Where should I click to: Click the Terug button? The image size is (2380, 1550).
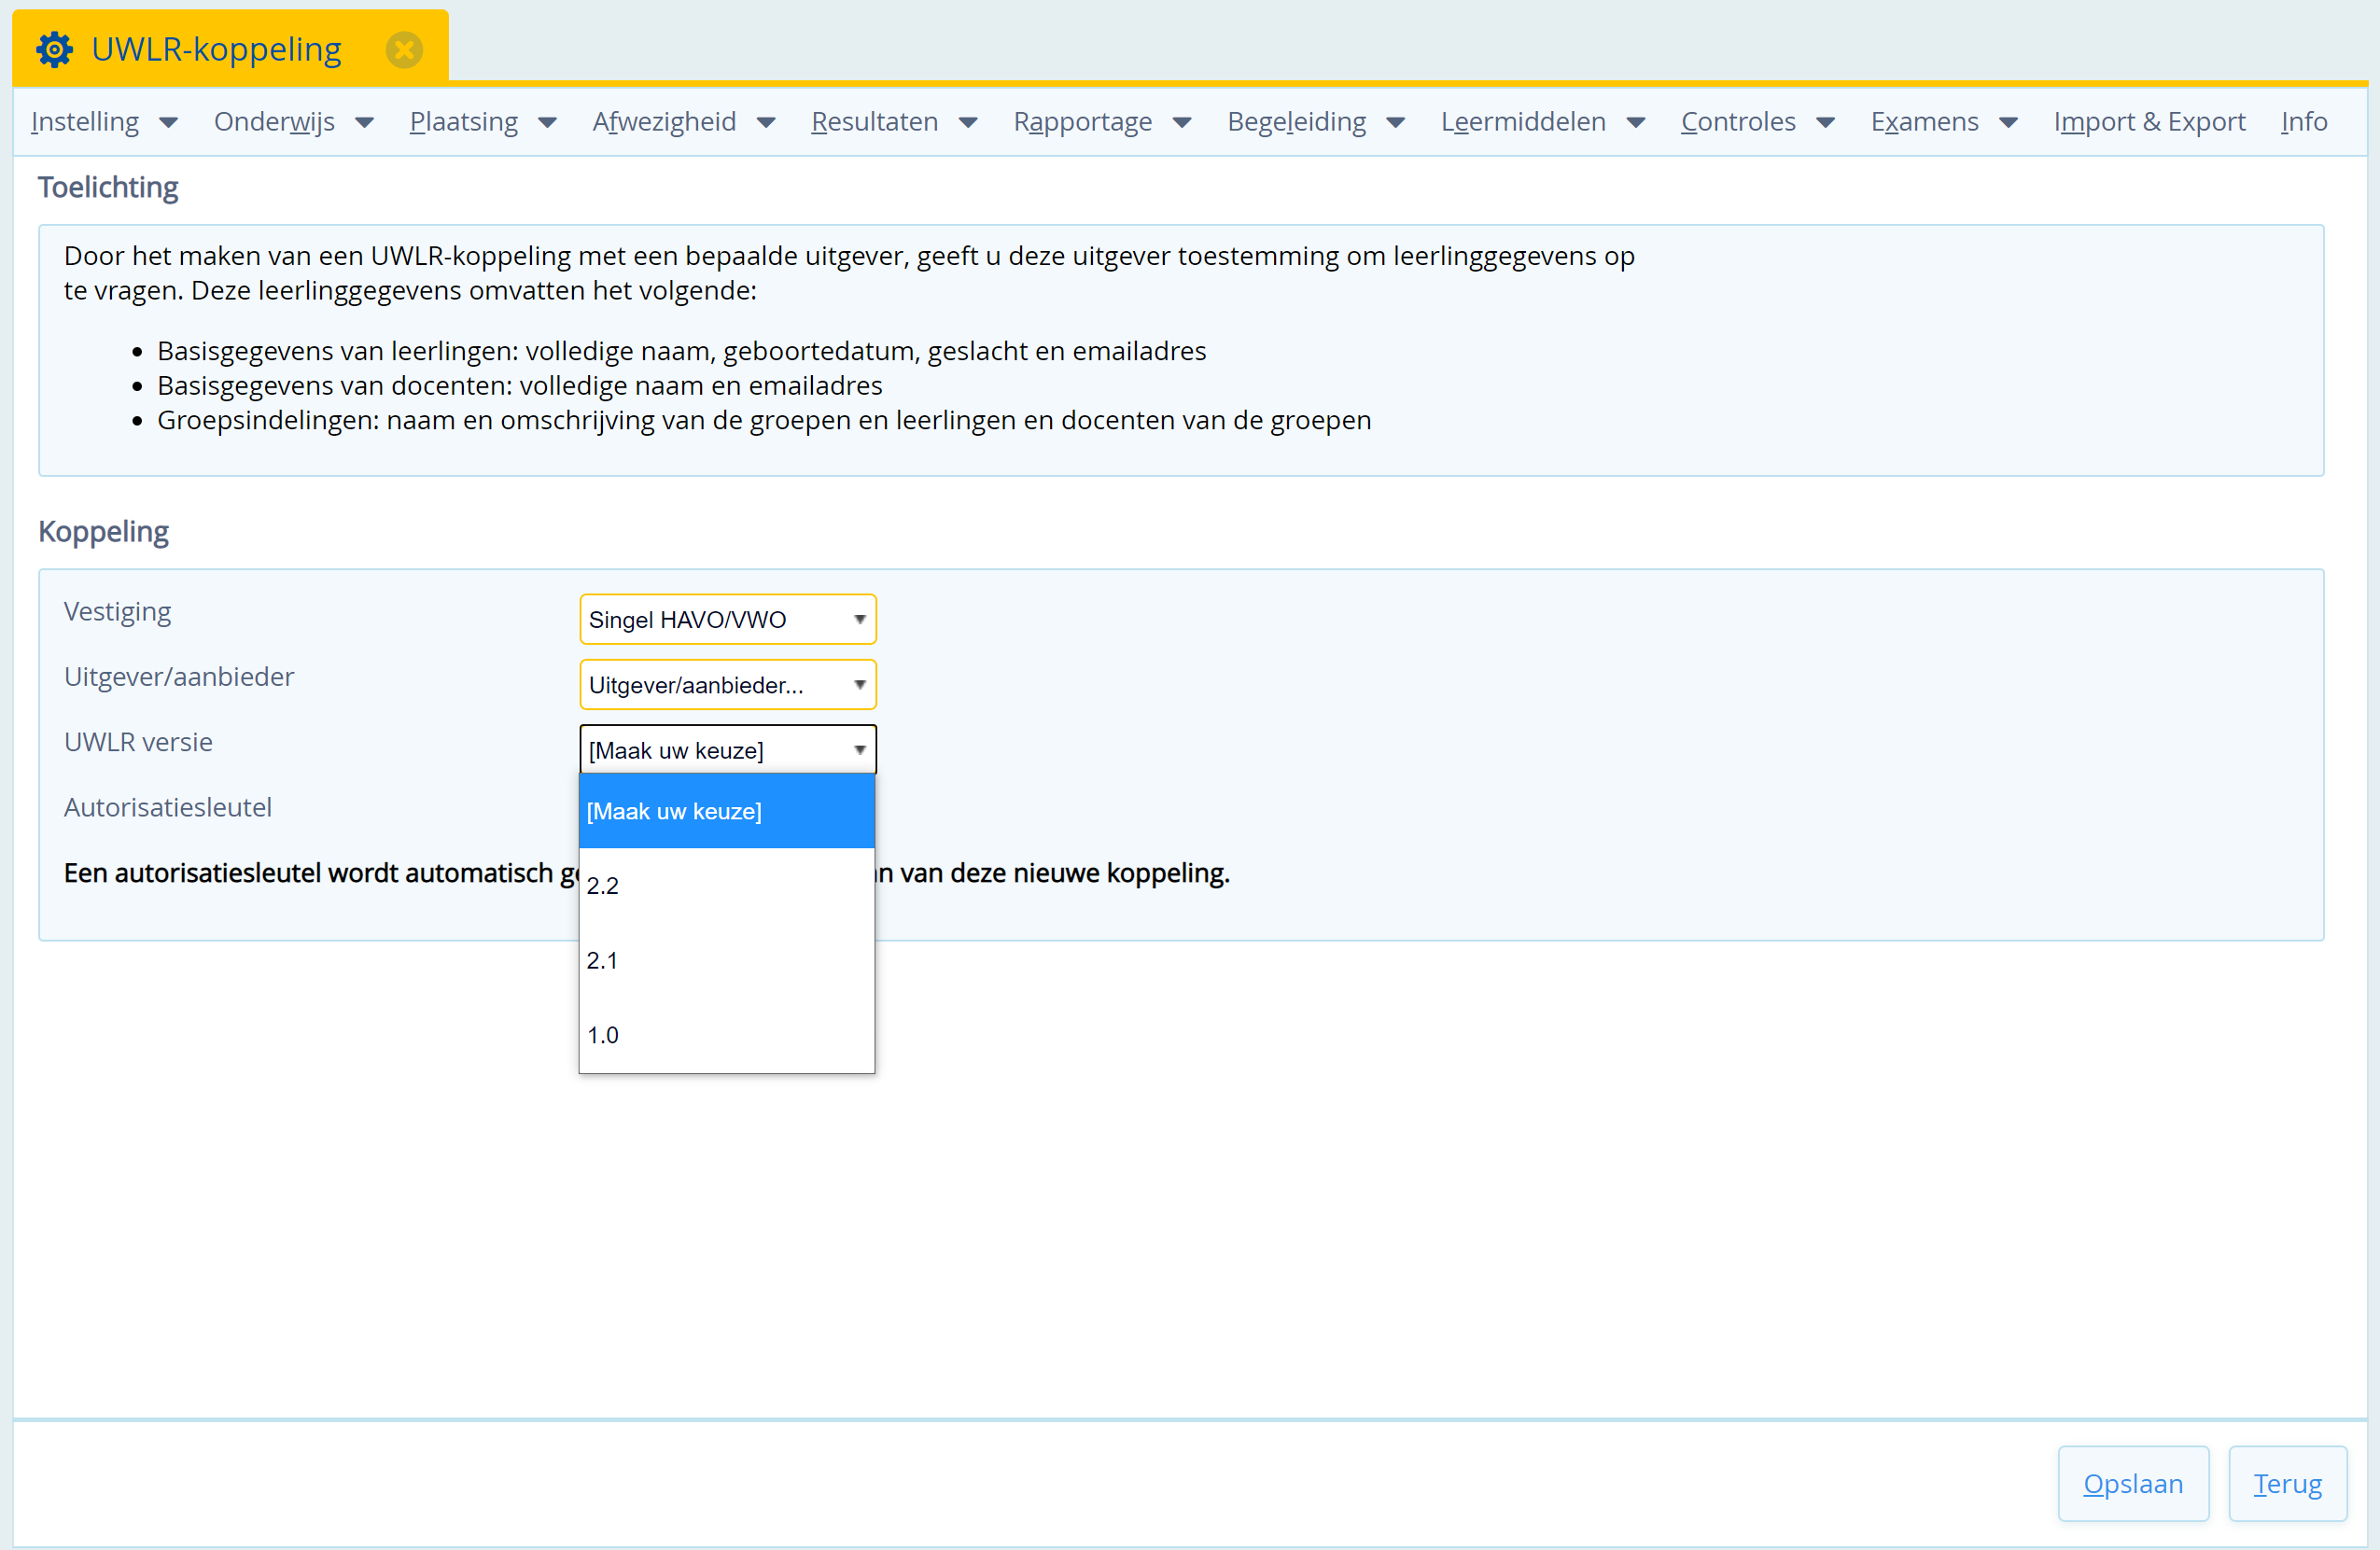[2286, 1483]
